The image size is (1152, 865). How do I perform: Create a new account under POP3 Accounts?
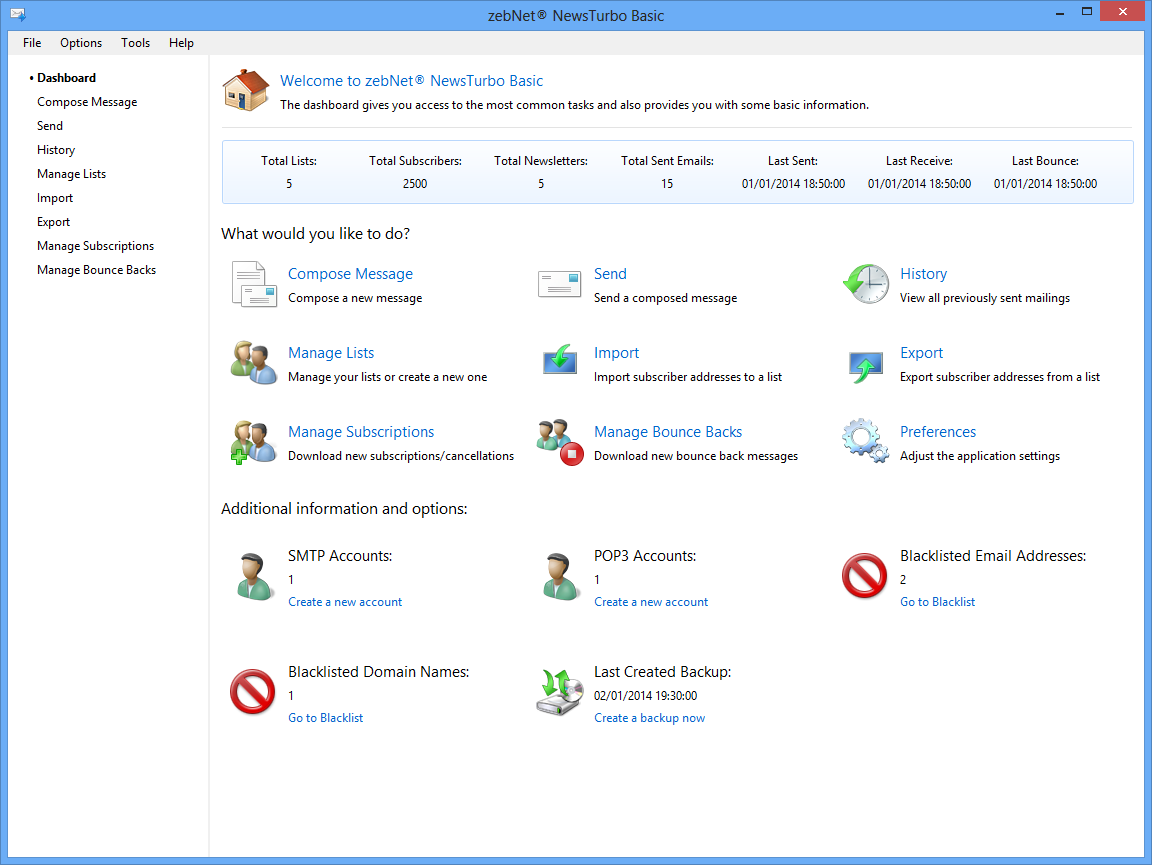[x=651, y=602]
